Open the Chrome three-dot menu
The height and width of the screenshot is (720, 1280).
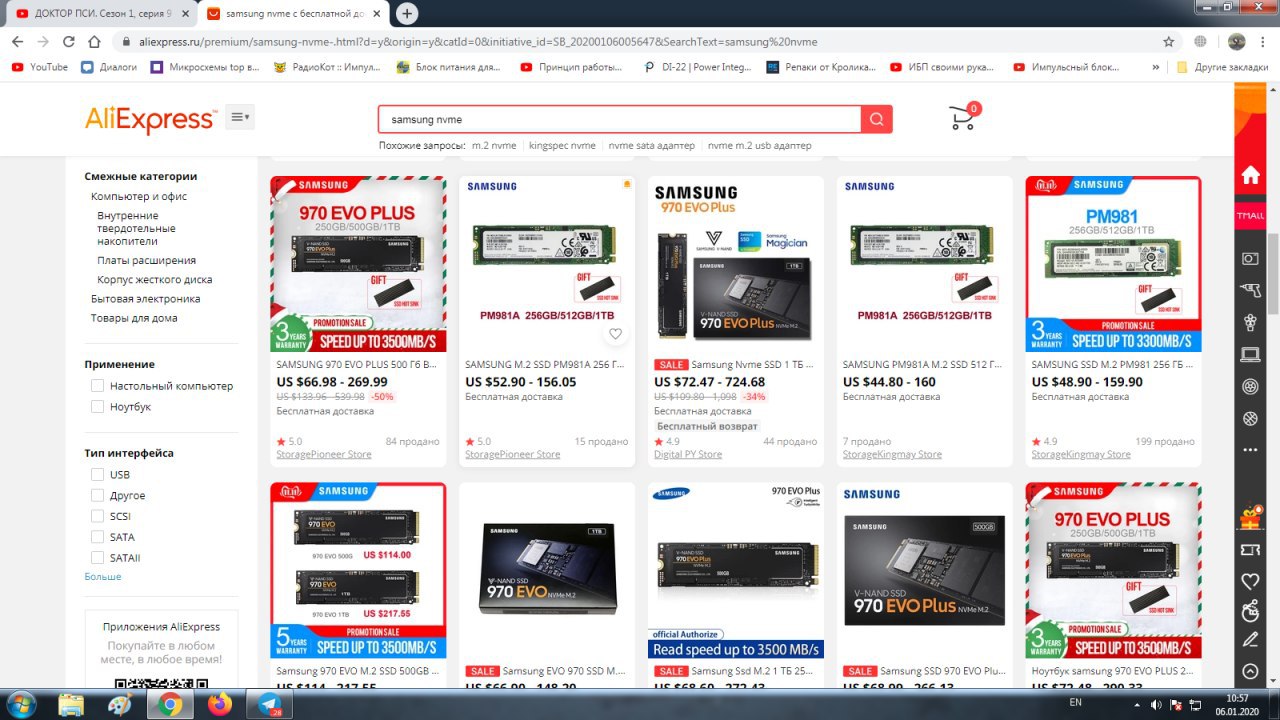pyautogui.click(x=1263, y=42)
